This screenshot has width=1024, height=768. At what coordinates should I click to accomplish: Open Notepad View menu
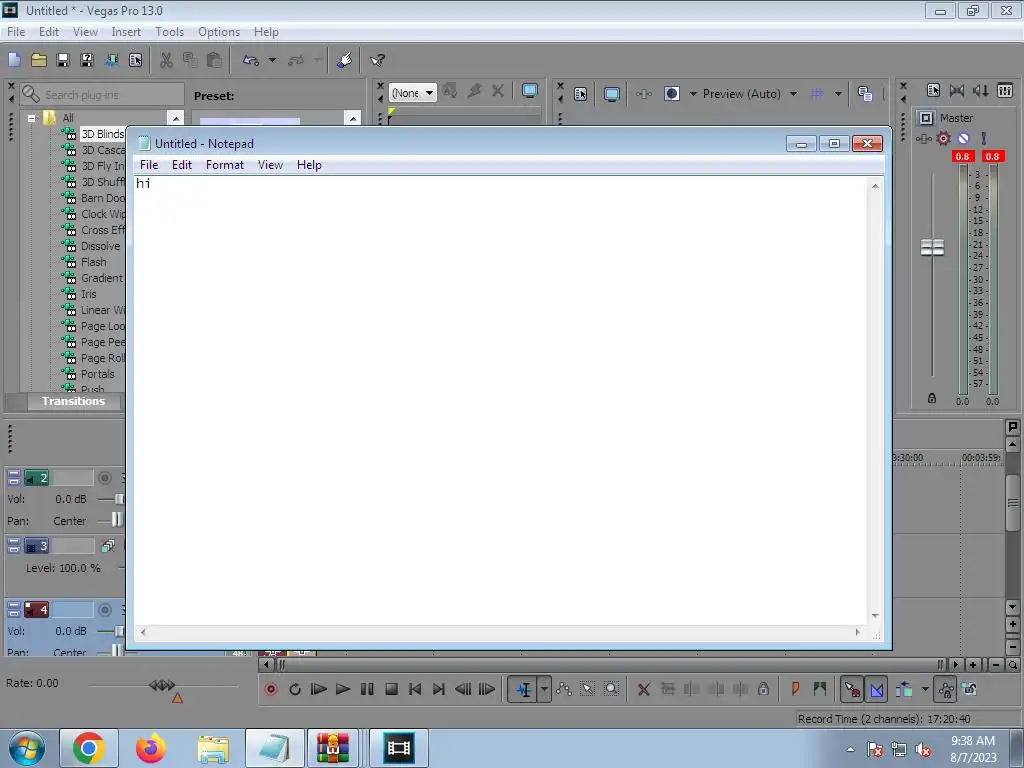click(x=270, y=165)
